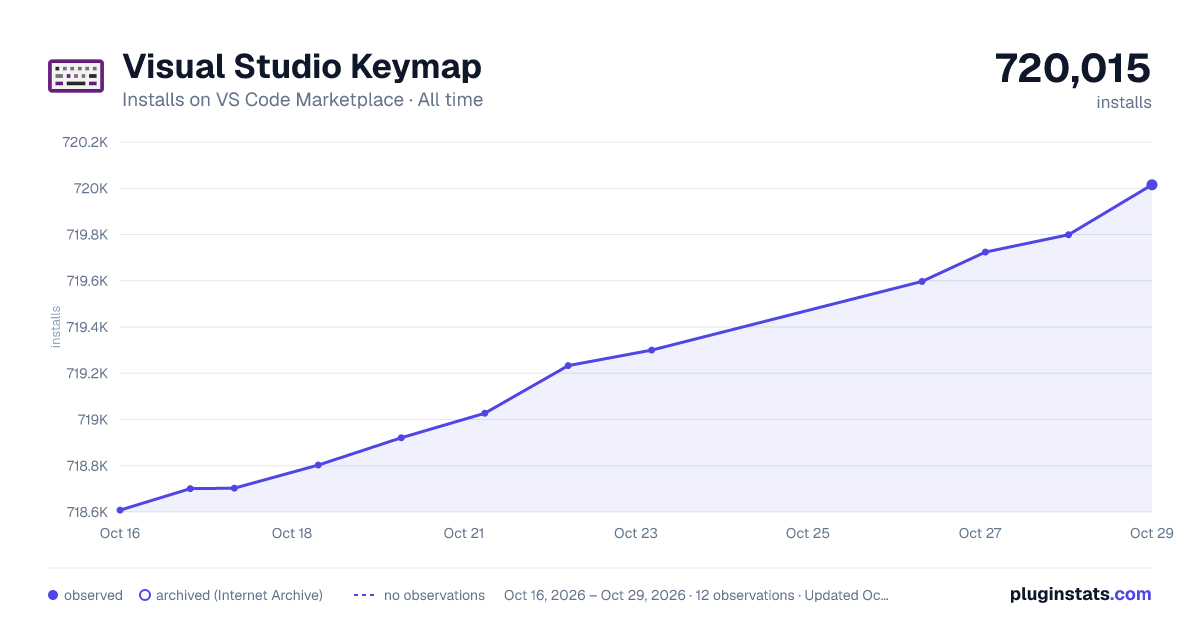Click the 'observed' legend label
Screen dimensions: 1200x630
[x=93, y=595]
